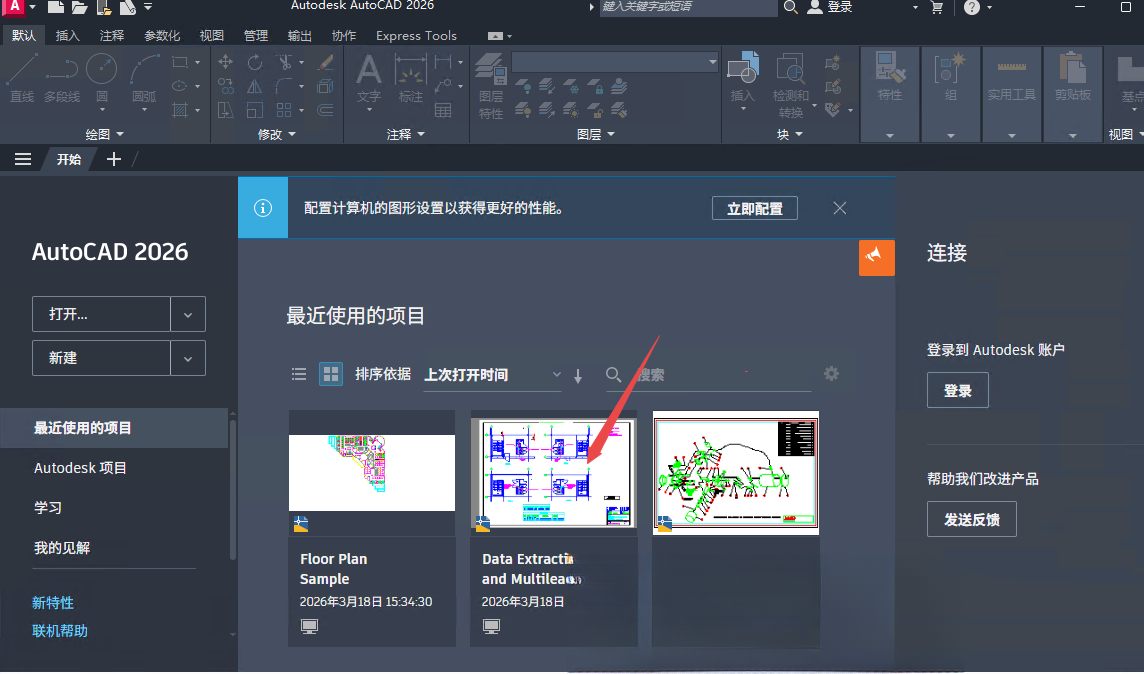Switch to the 注释 ribbon tab
The height and width of the screenshot is (674, 1144).
click(x=112, y=35)
